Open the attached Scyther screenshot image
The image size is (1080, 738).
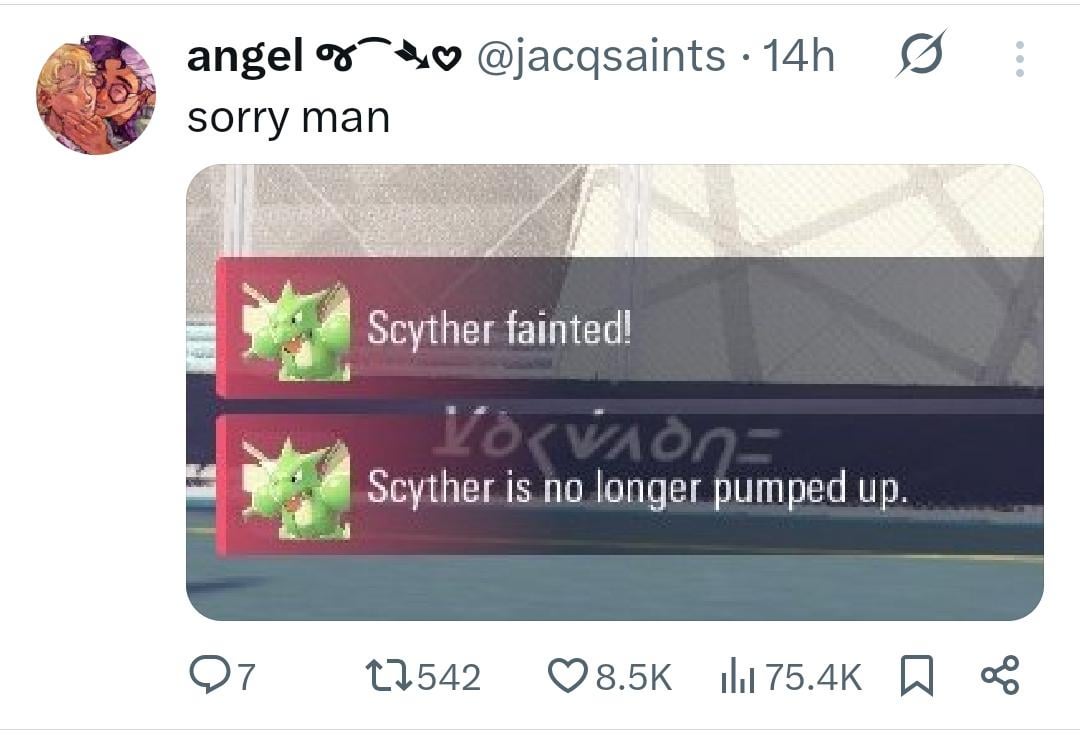coord(614,392)
